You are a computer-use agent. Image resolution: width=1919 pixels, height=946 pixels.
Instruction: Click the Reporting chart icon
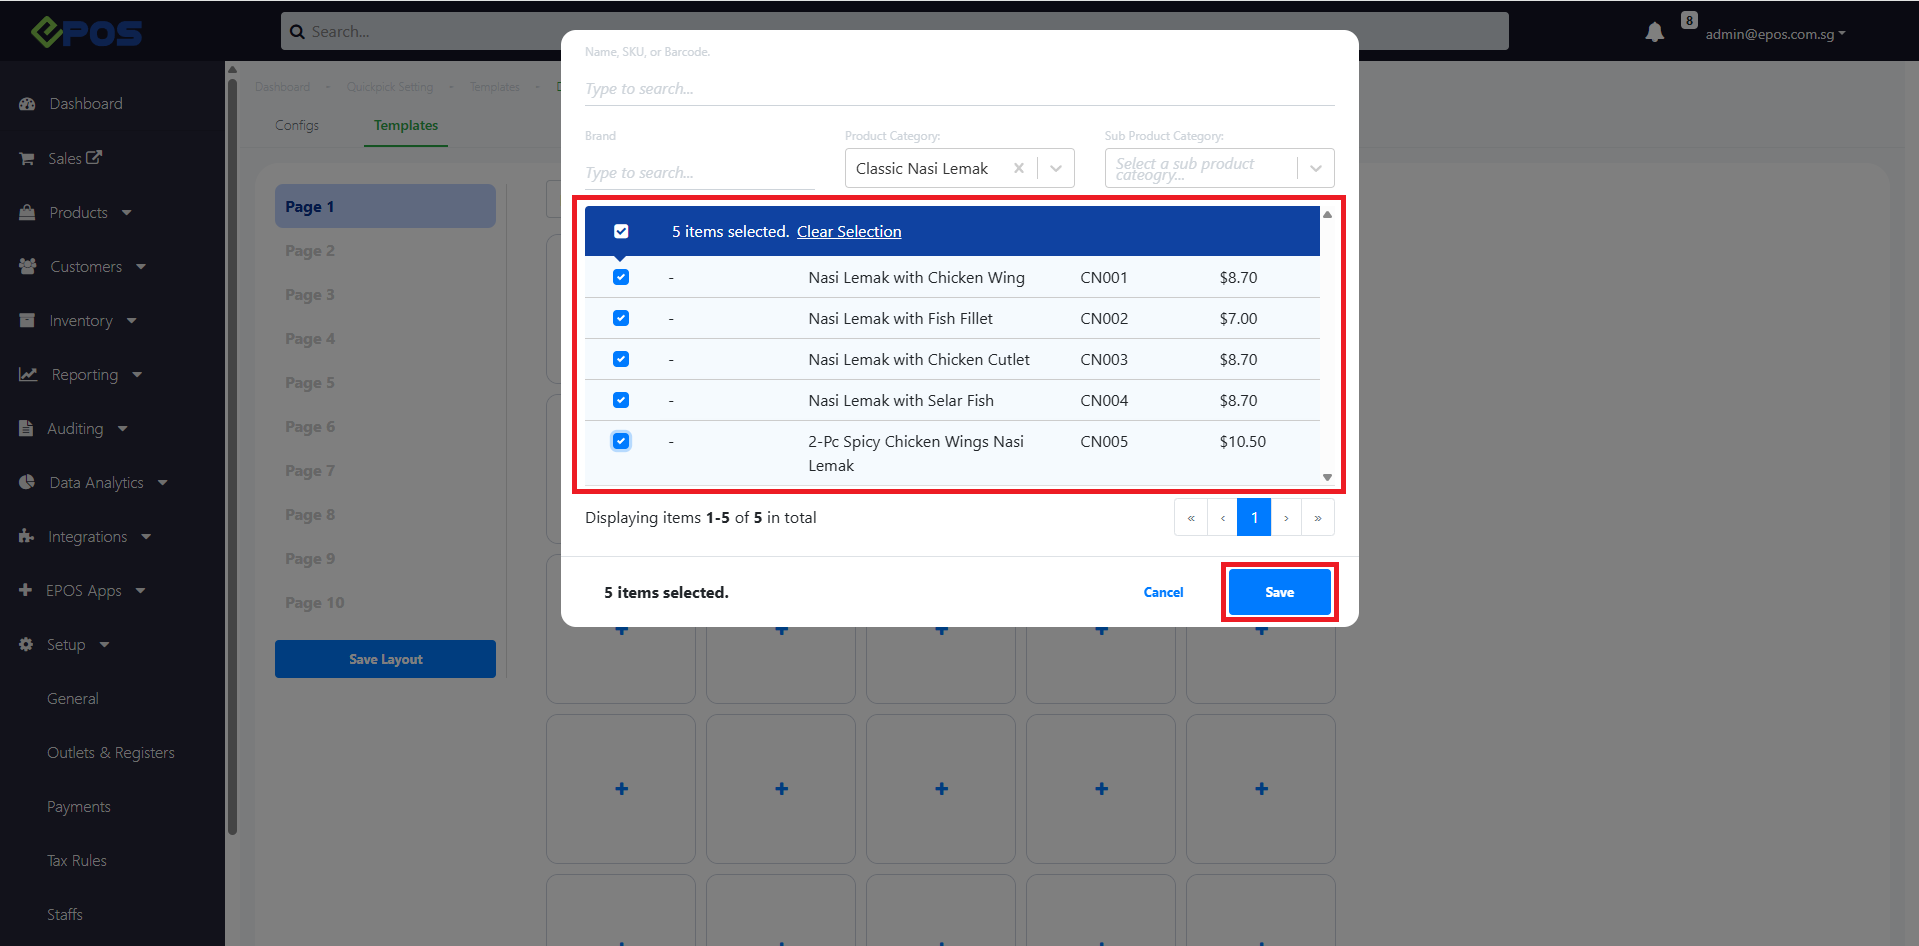pyautogui.click(x=28, y=374)
